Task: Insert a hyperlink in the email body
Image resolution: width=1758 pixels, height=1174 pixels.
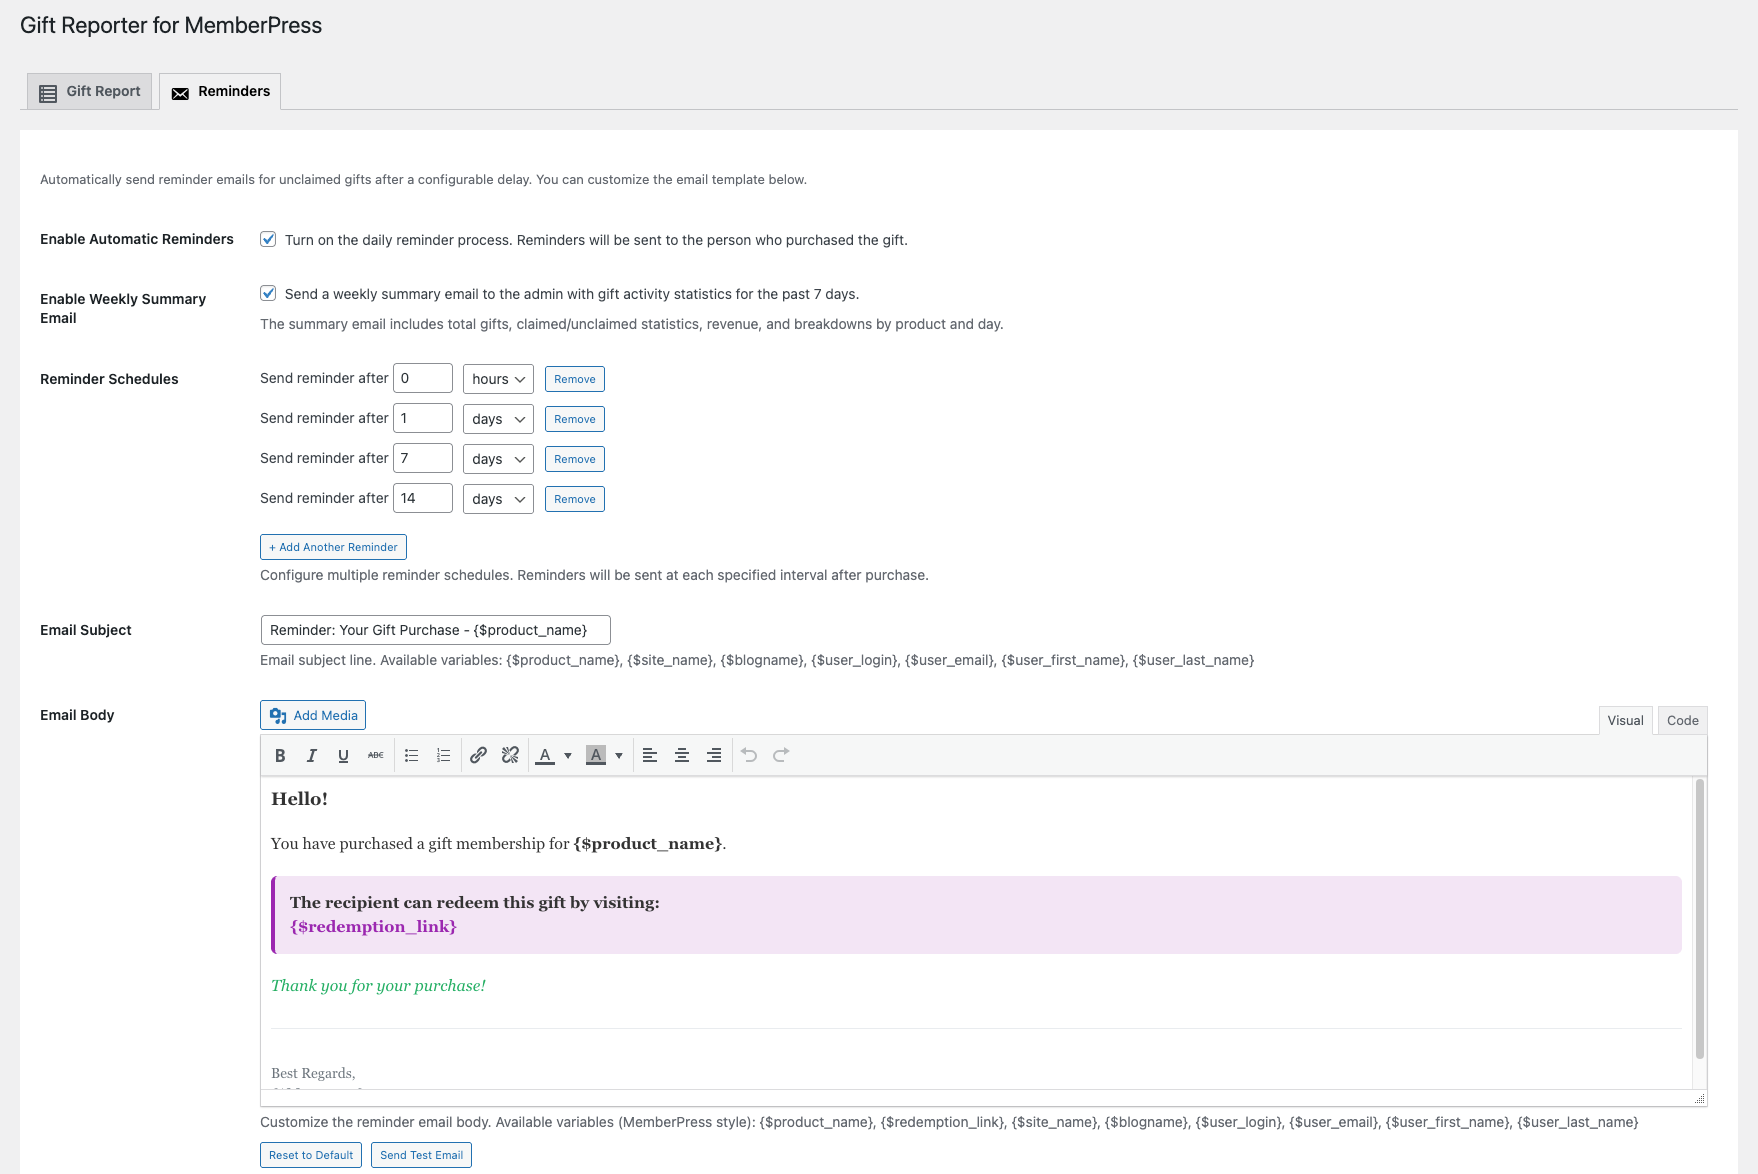Action: [x=478, y=755]
